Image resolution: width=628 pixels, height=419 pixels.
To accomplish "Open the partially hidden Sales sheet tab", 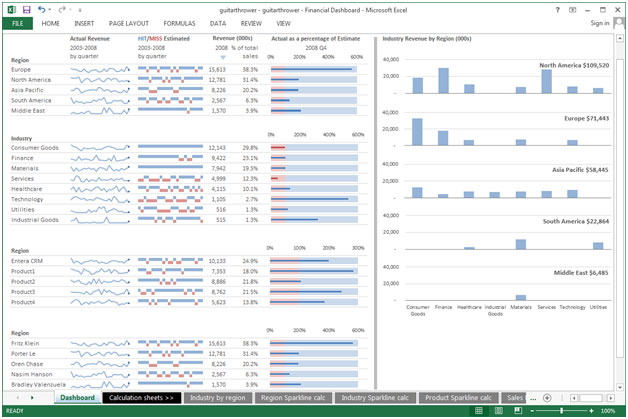I will [514, 398].
